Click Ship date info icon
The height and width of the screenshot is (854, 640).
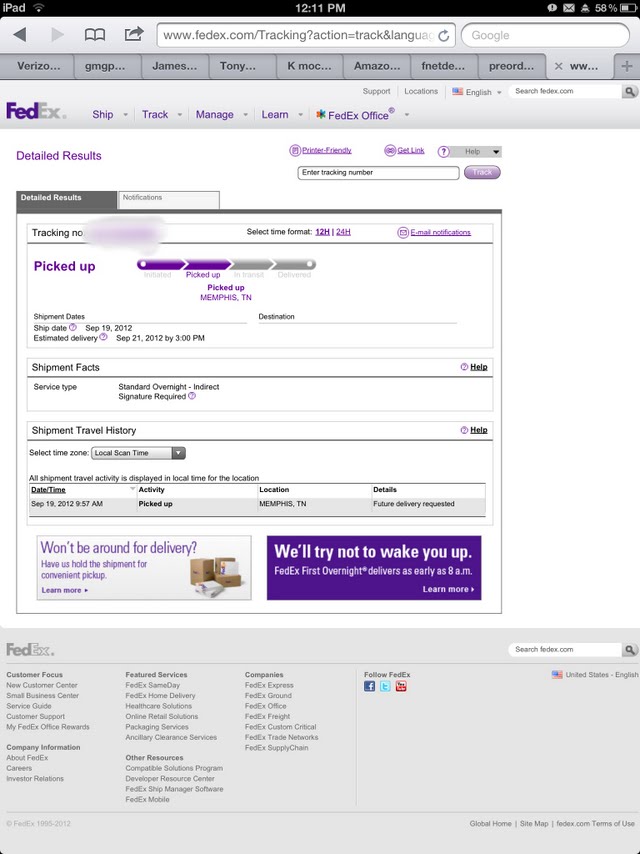click(x=73, y=327)
